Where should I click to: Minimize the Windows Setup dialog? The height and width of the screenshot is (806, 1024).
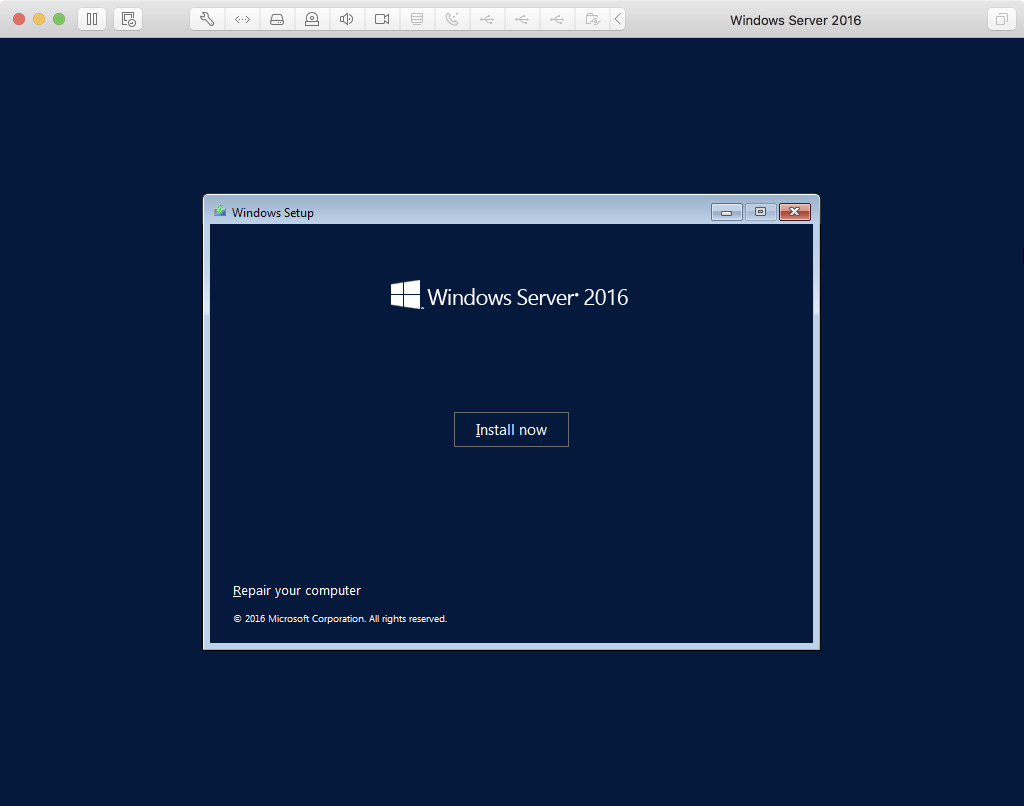[727, 212]
